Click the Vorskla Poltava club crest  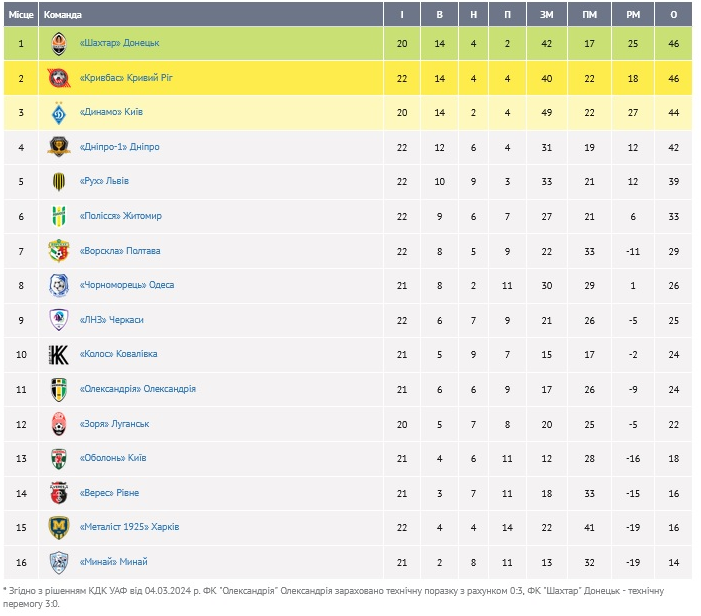[59, 251]
